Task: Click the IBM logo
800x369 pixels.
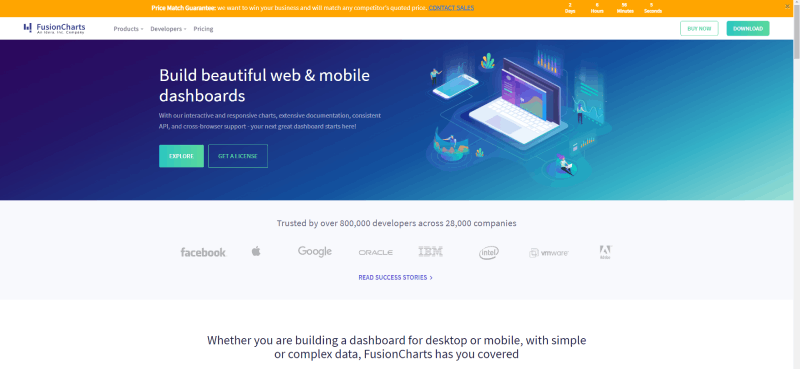Action: coord(431,251)
